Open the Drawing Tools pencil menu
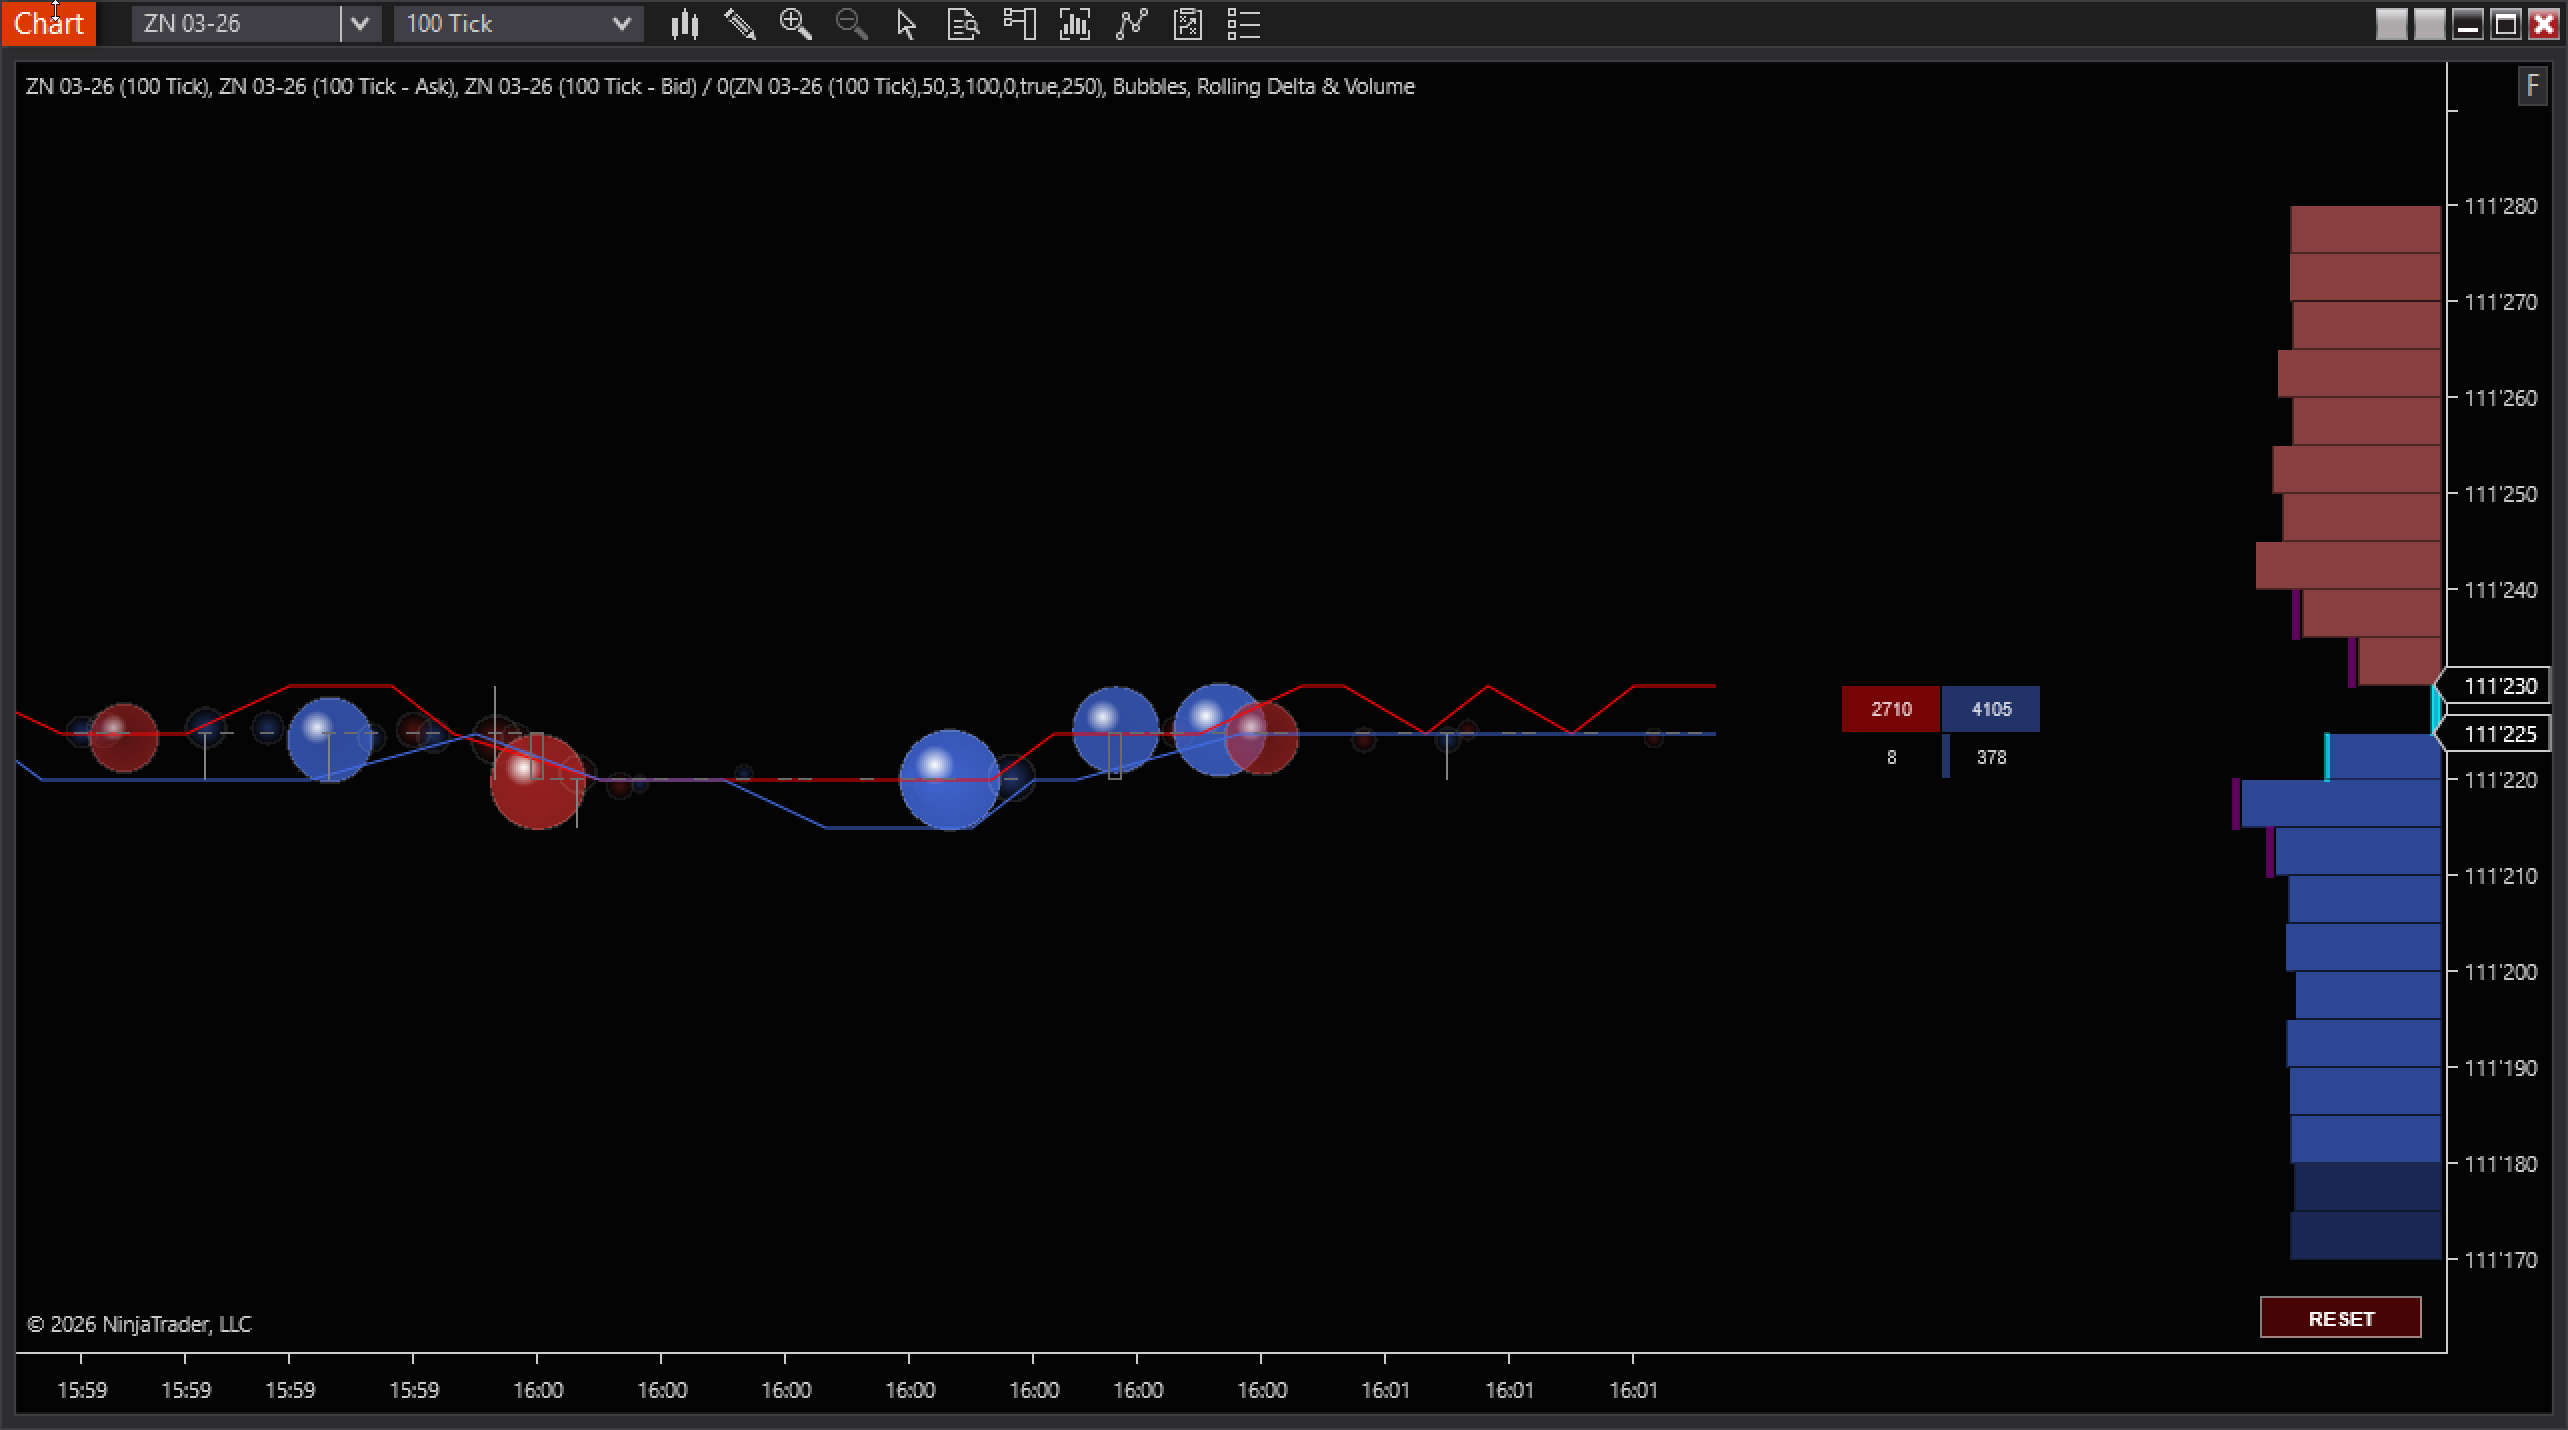 (x=740, y=24)
